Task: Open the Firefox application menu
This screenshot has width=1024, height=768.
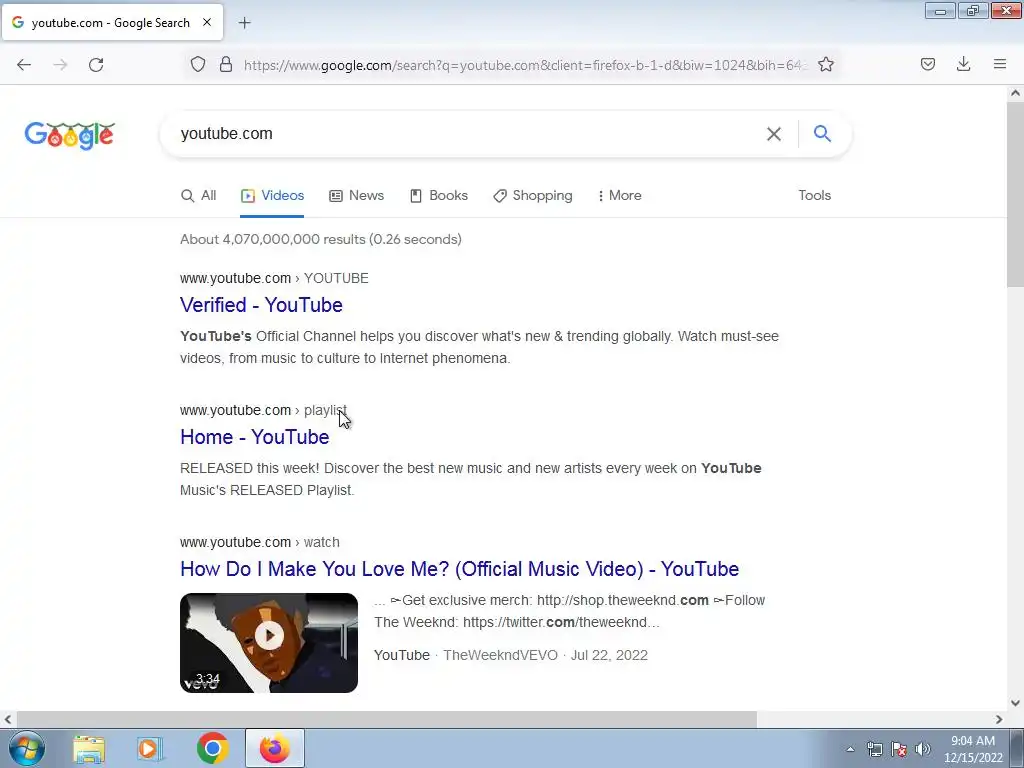Action: 1000,64
